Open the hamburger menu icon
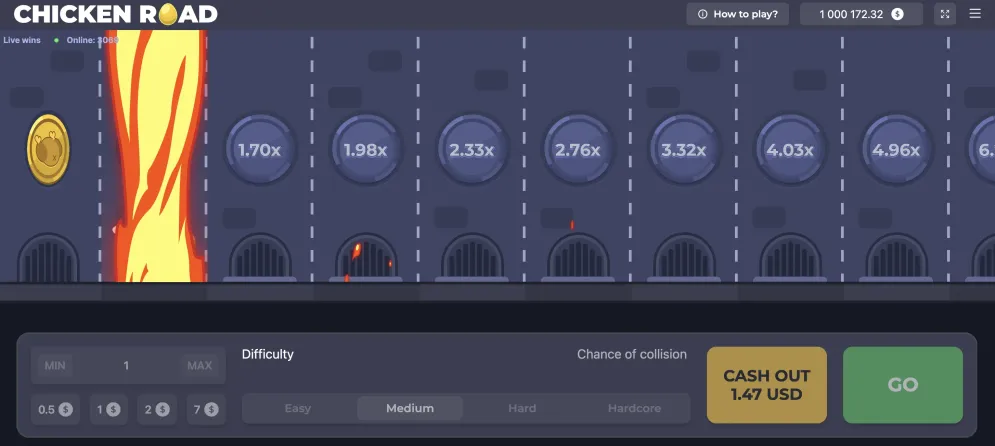Viewport: 995px width, 446px height. (x=975, y=14)
